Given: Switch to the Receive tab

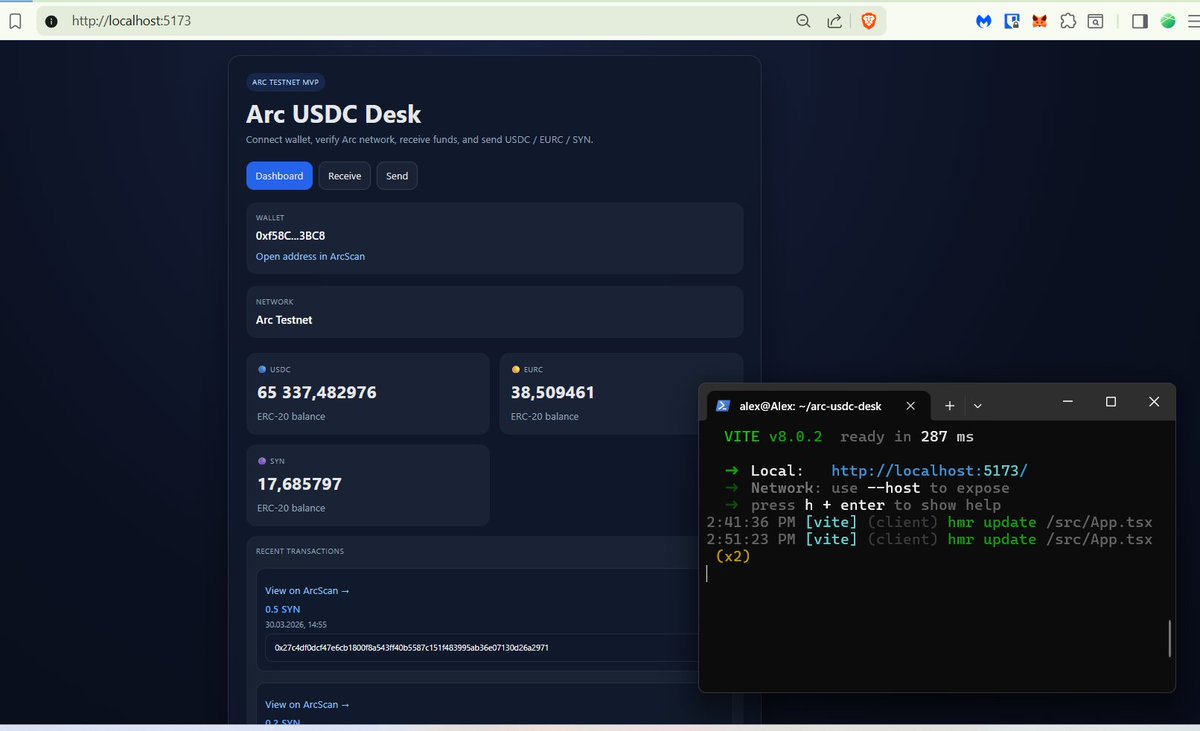Looking at the screenshot, I should (345, 176).
